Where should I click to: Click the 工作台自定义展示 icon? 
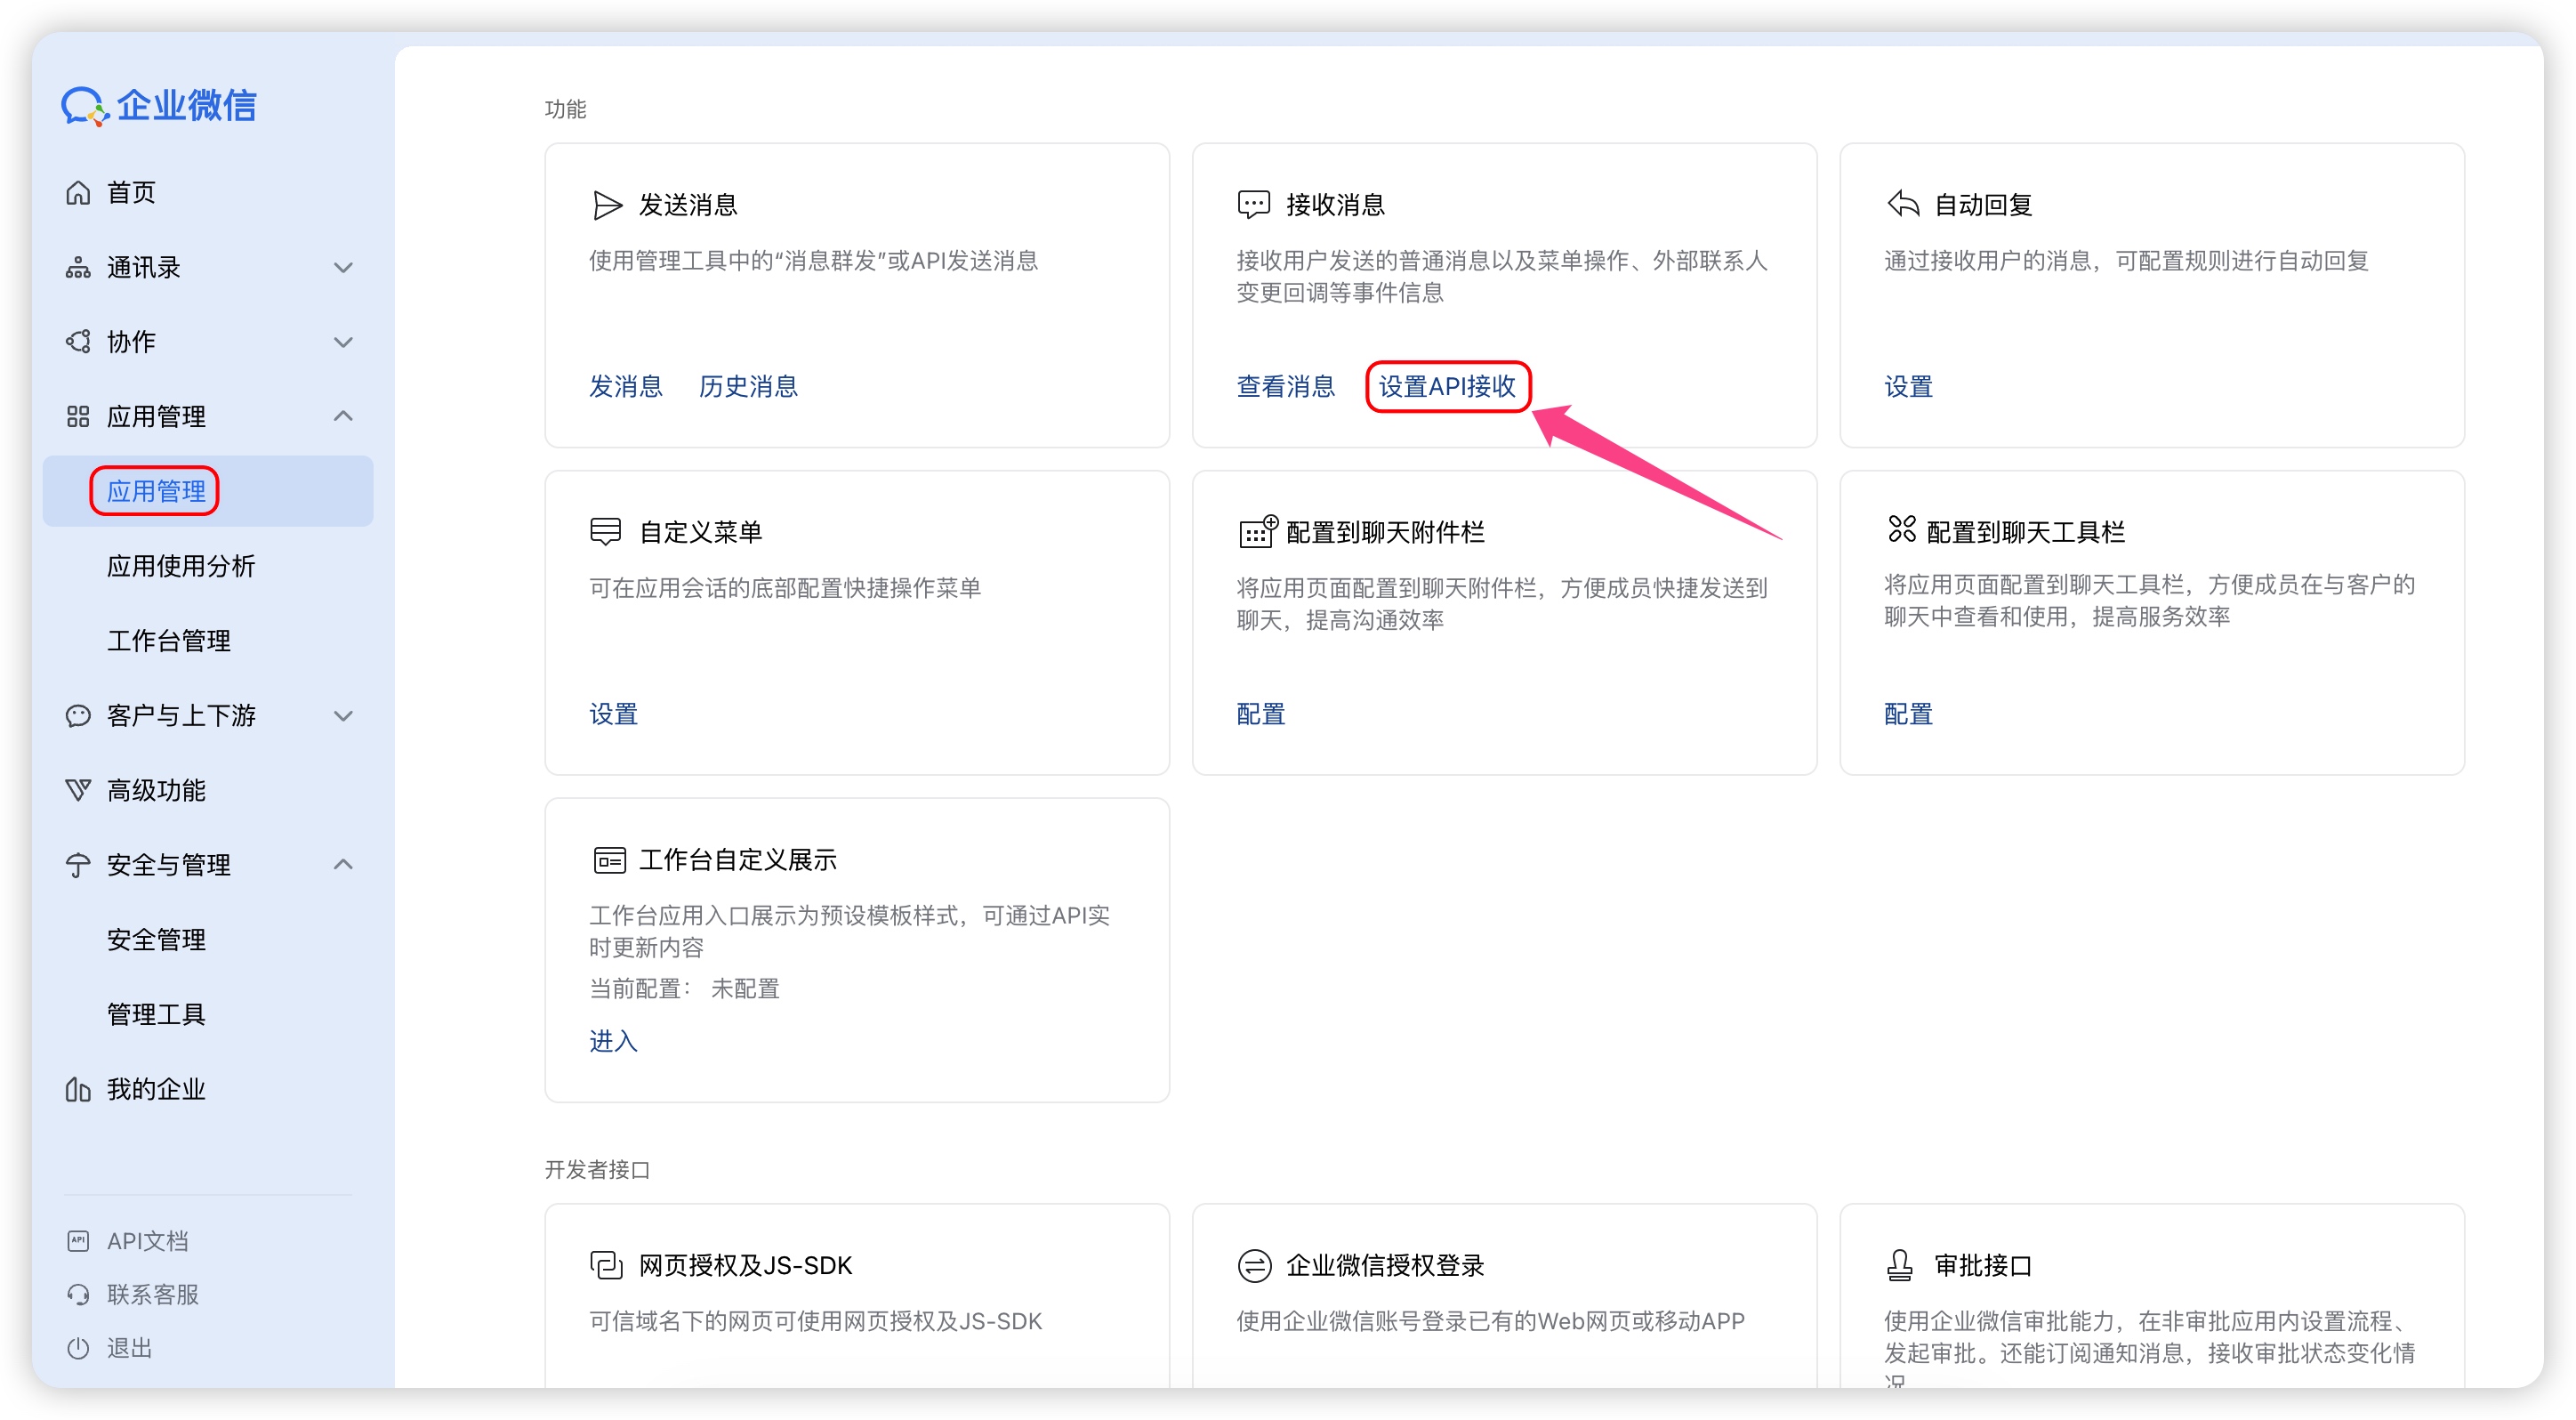(x=609, y=860)
